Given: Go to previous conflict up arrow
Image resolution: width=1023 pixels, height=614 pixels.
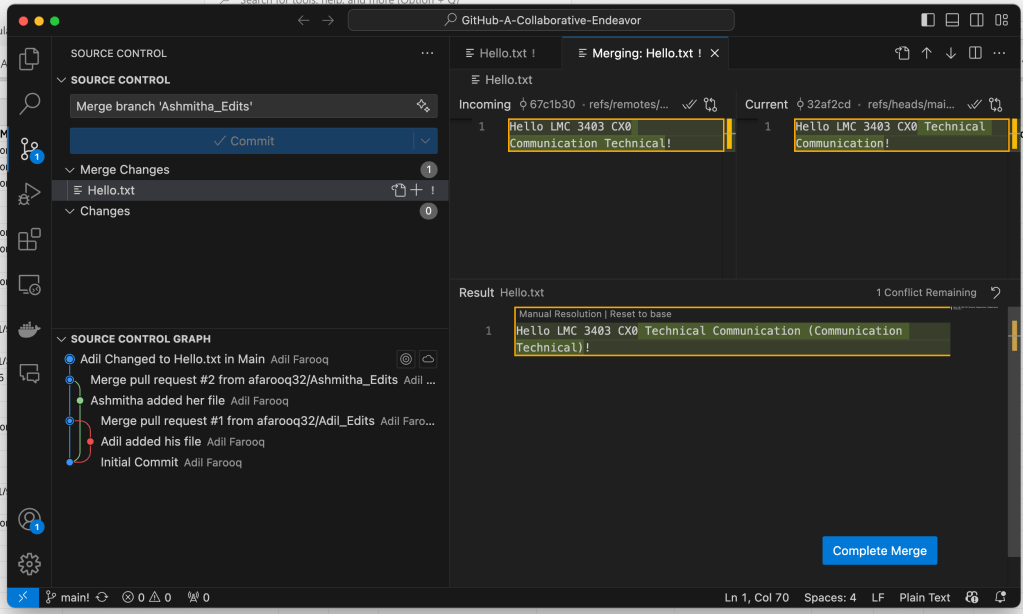Looking at the screenshot, I should click(x=926, y=53).
